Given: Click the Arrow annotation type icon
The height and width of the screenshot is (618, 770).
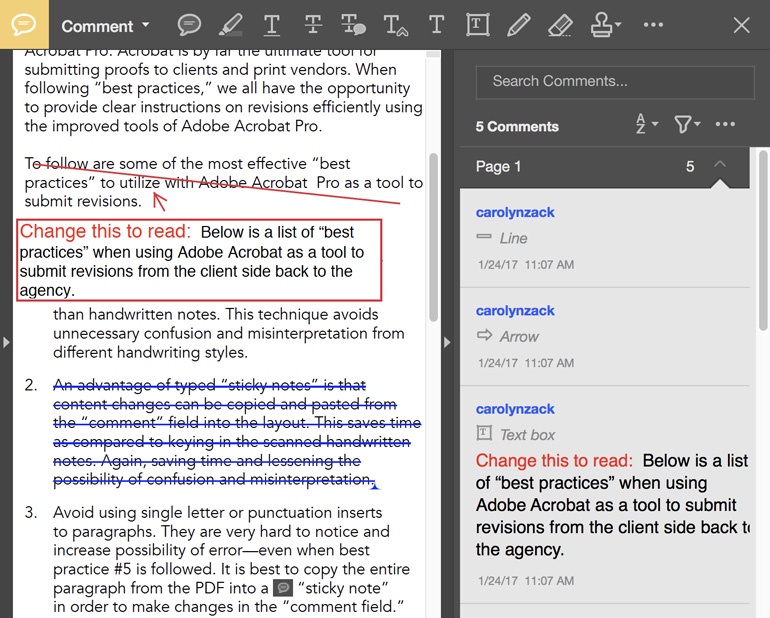Looking at the screenshot, I should click(484, 336).
